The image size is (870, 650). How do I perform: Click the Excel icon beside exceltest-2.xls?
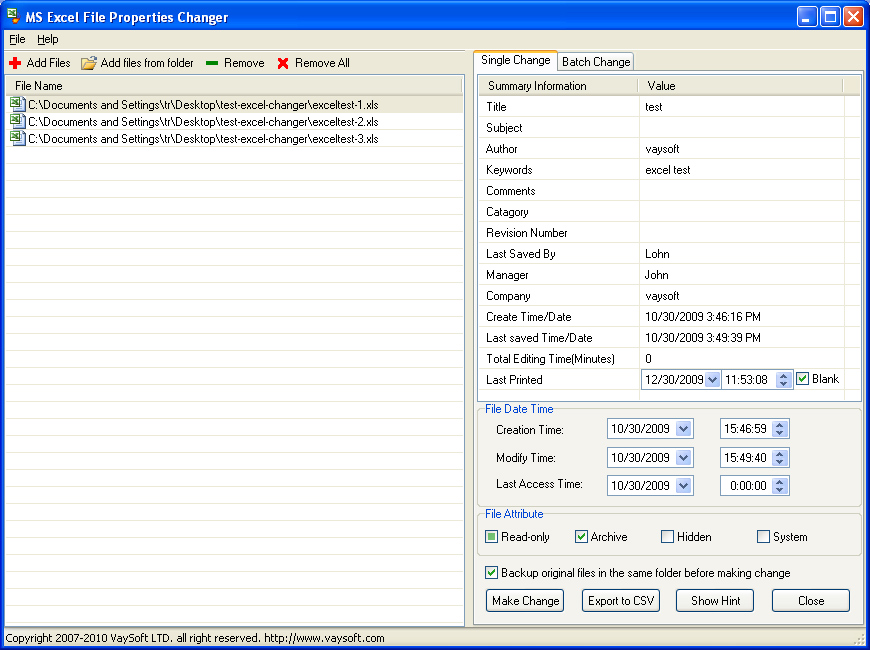point(18,121)
